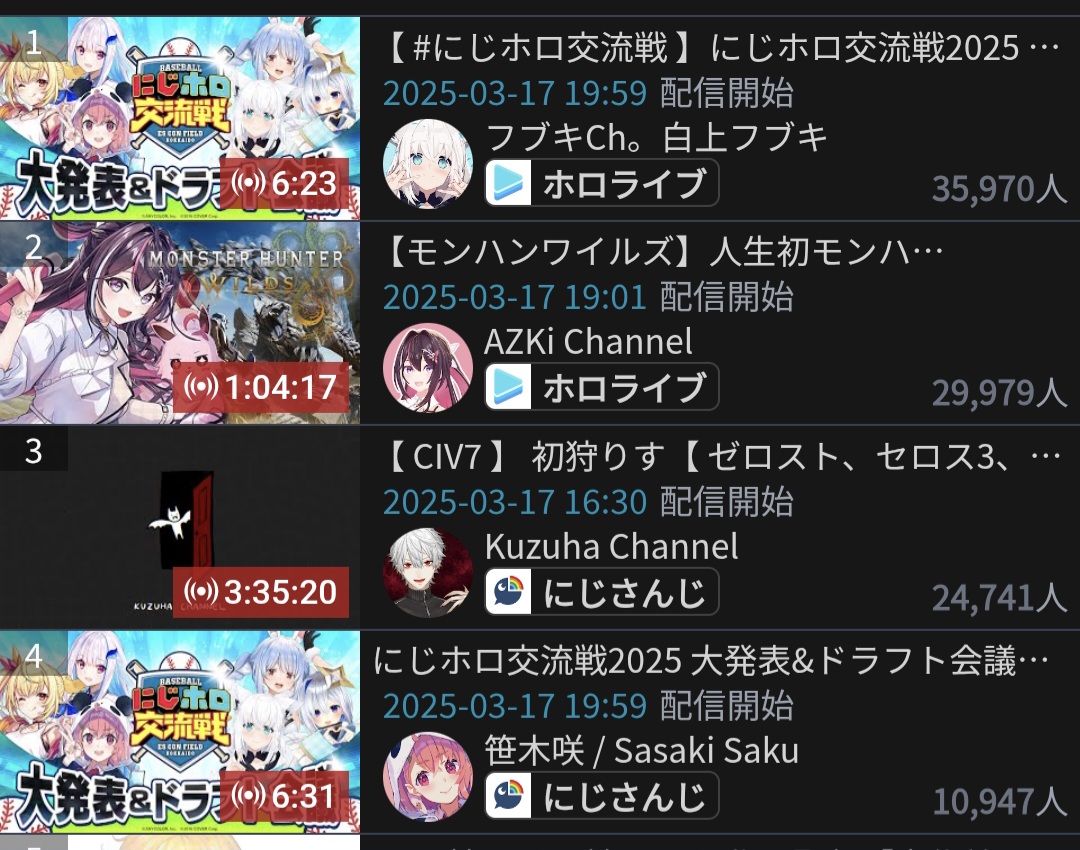
Task: Open Kuzuha's dark CIV7 stream thumbnail
Action: click(180, 527)
